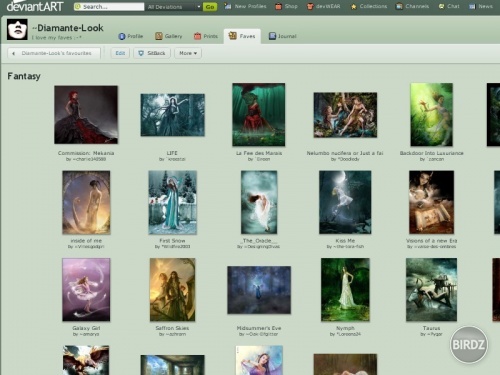Click the First Snow title link
Screen dimensions: 500x375
172,240
